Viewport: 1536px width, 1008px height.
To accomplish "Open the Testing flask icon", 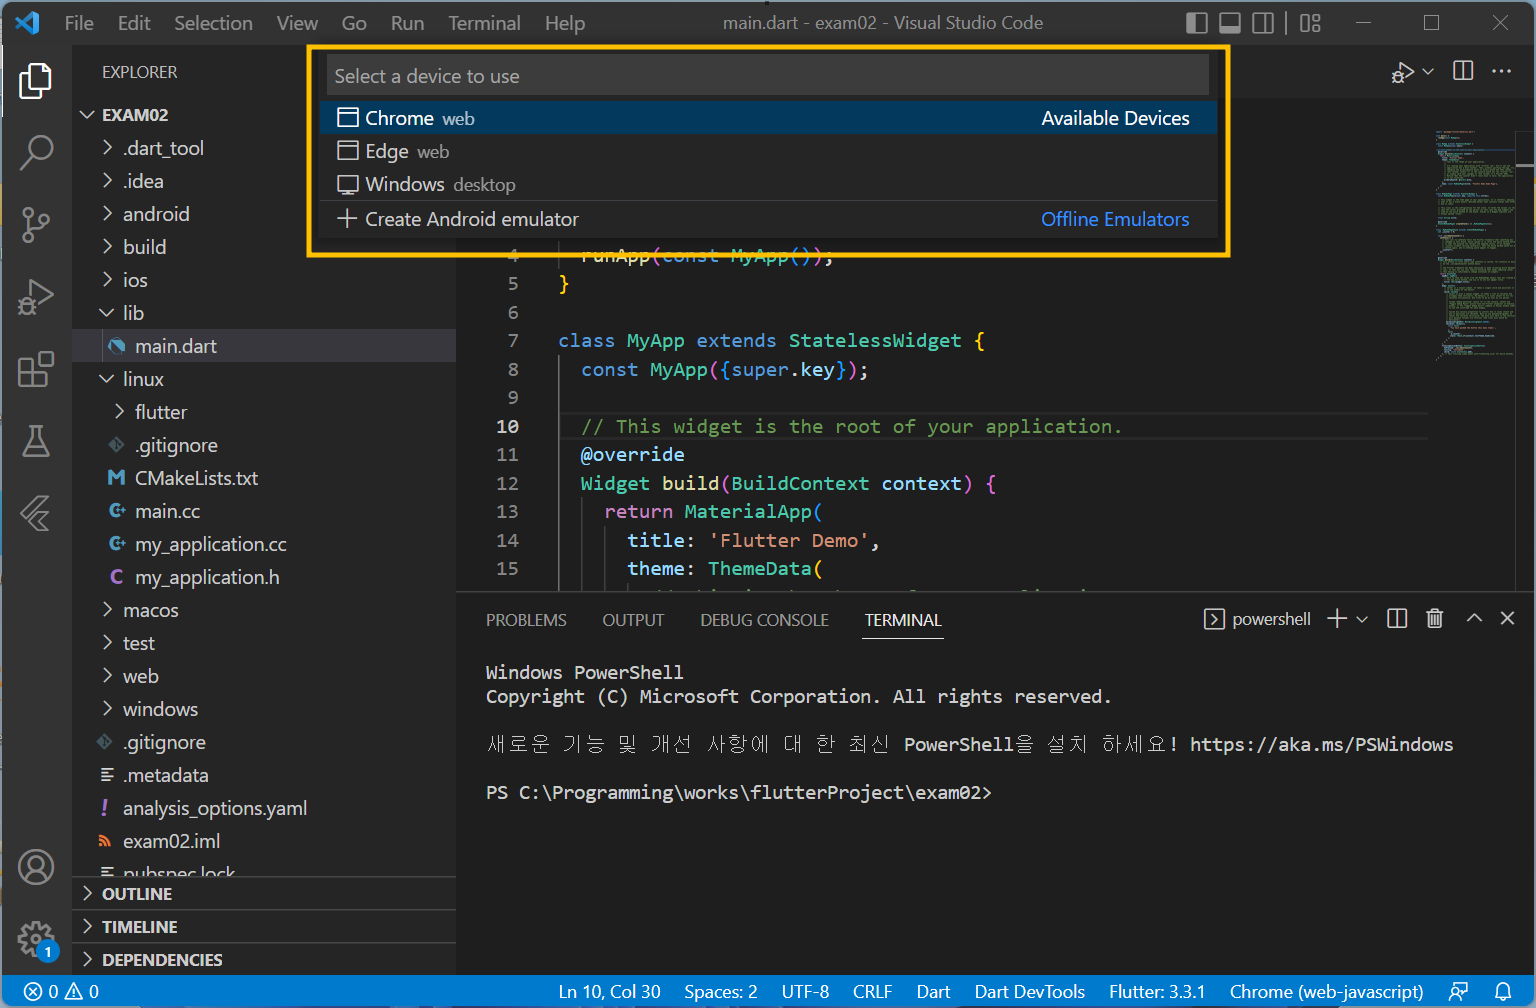I will [36, 441].
